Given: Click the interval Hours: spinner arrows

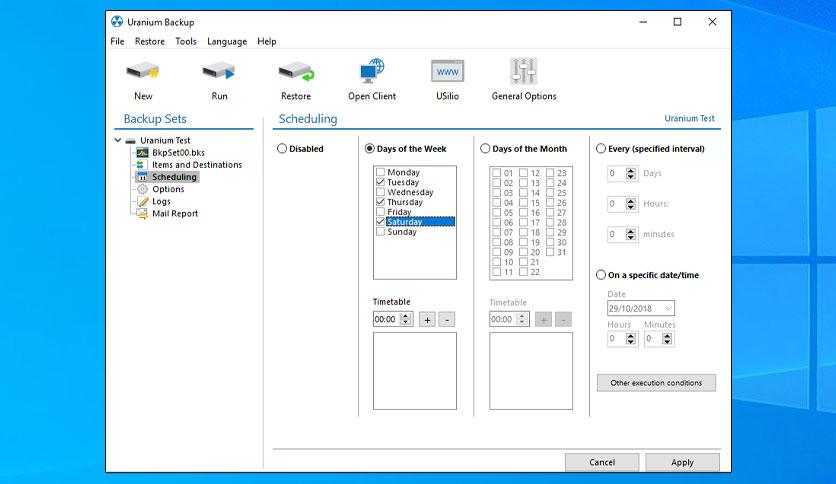Looking at the screenshot, I should (631, 204).
